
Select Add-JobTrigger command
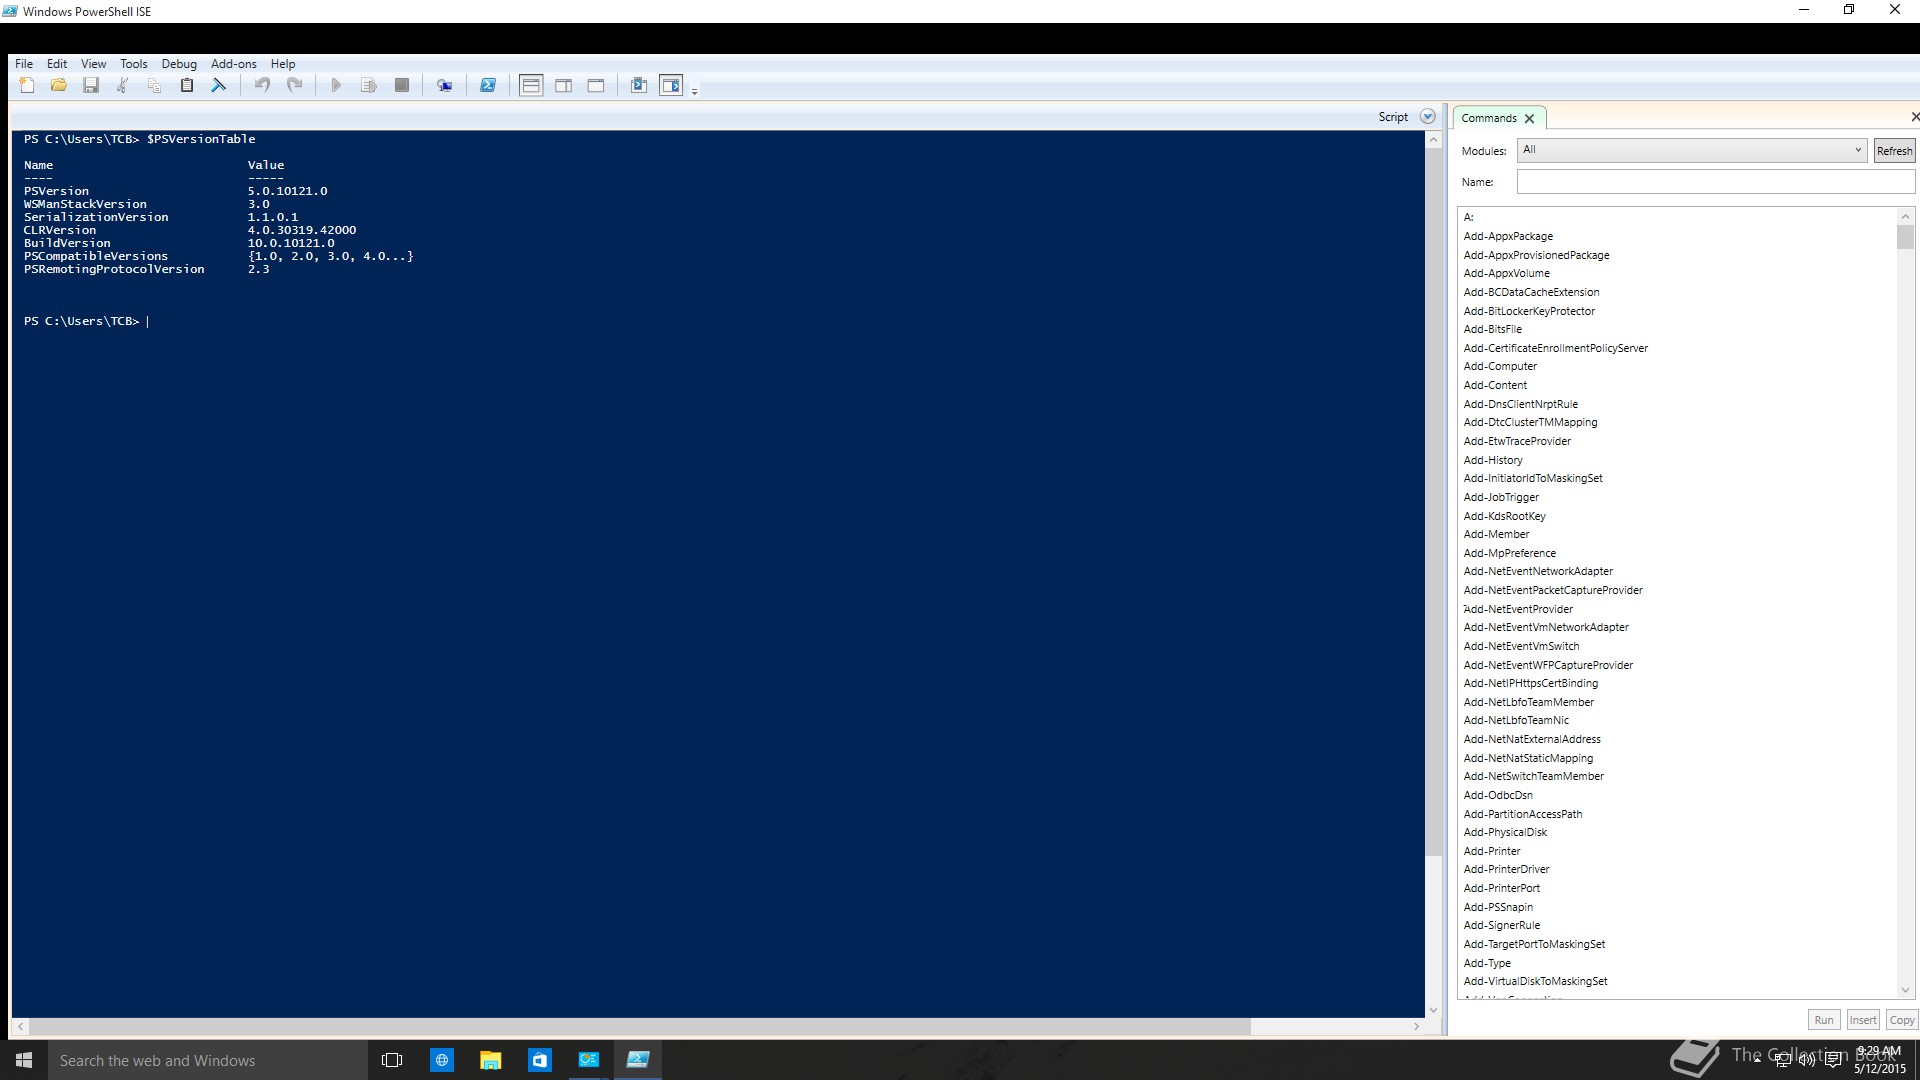click(x=1501, y=497)
